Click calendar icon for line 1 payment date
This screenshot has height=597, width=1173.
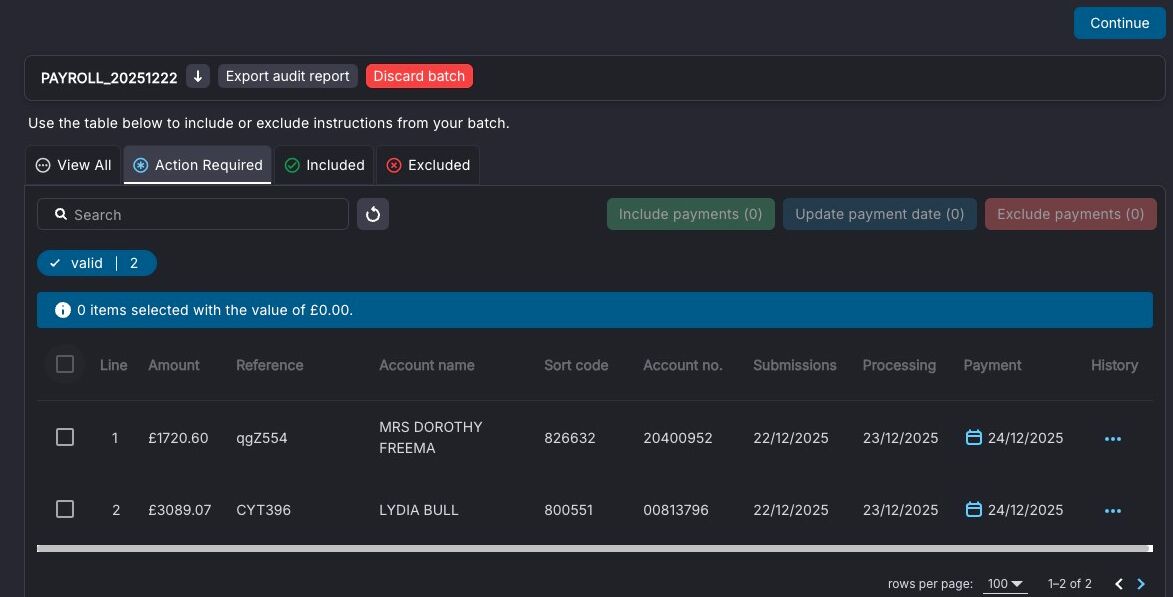tap(973, 438)
